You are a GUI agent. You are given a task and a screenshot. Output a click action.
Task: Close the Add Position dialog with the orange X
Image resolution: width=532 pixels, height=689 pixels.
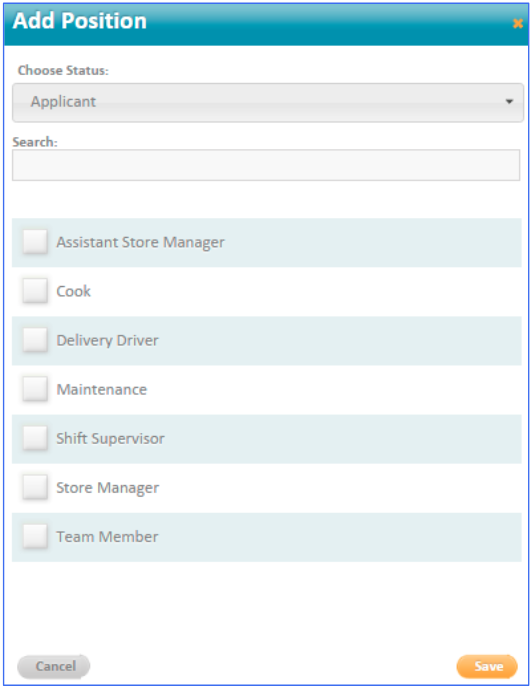click(518, 23)
